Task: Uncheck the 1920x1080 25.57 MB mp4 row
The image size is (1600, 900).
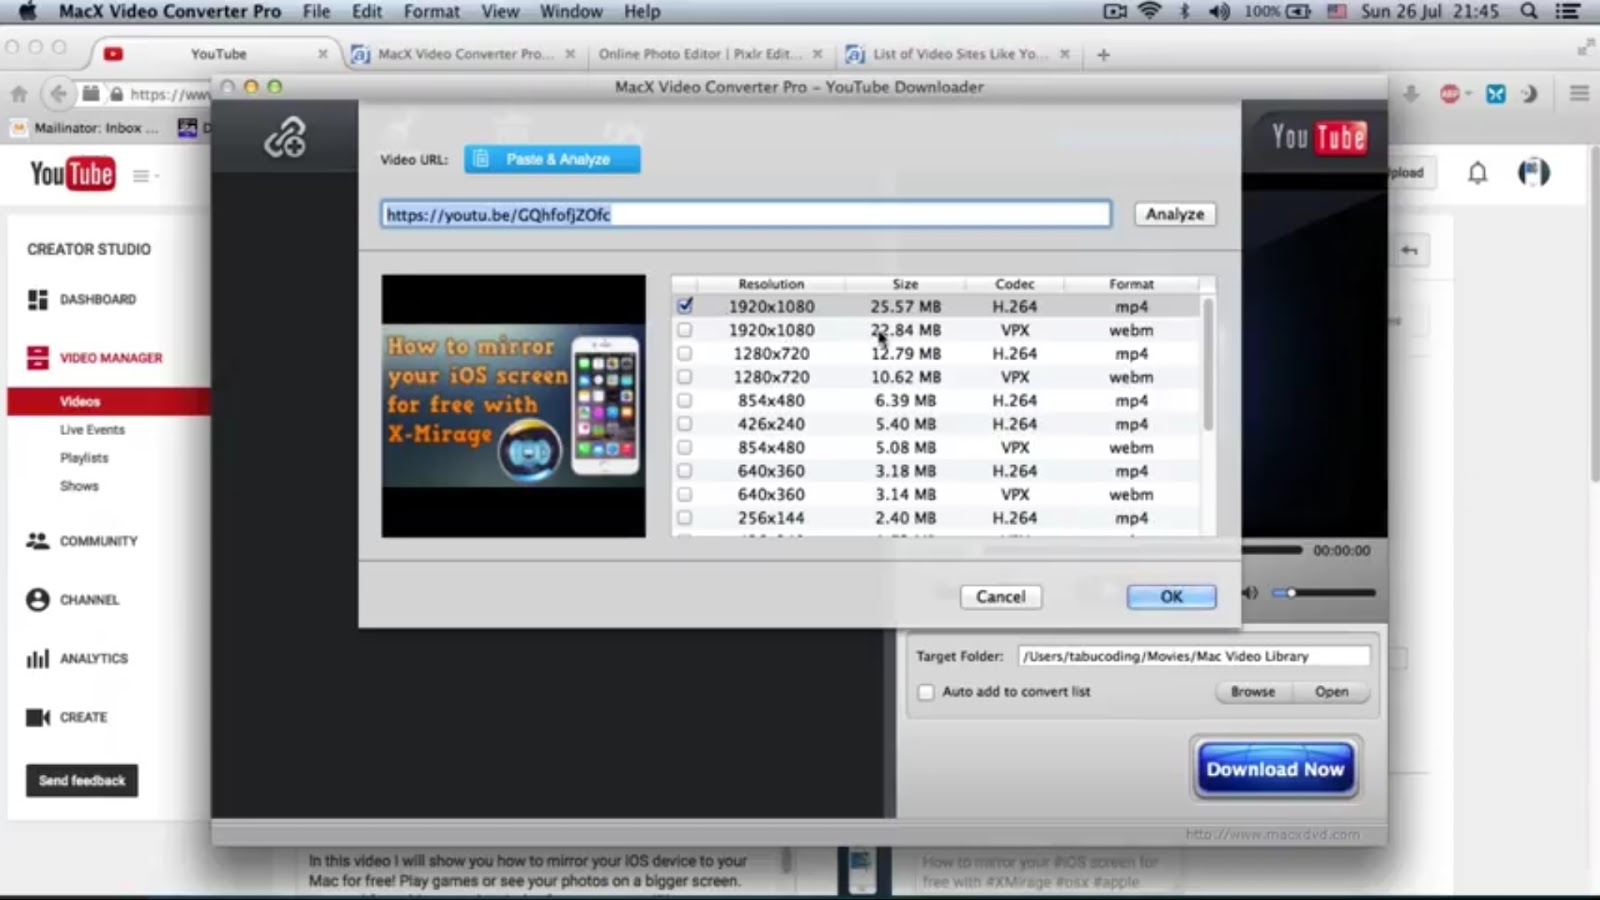Action: pos(684,306)
